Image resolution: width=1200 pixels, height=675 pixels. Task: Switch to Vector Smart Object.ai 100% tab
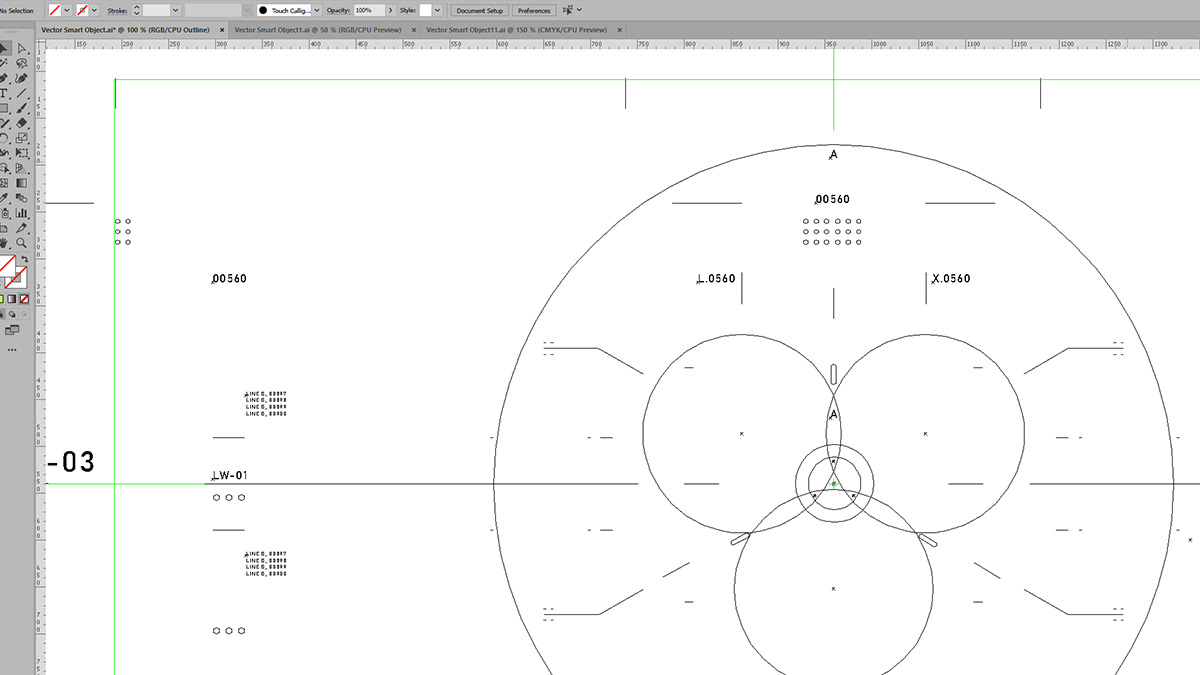pos(126,30)
